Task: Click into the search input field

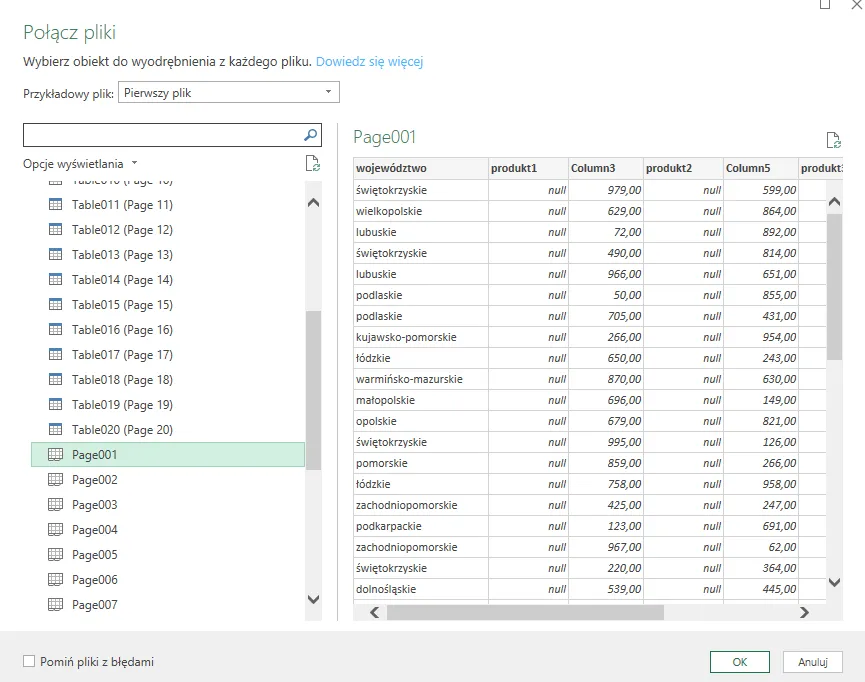Action: [x=160, y=134]
